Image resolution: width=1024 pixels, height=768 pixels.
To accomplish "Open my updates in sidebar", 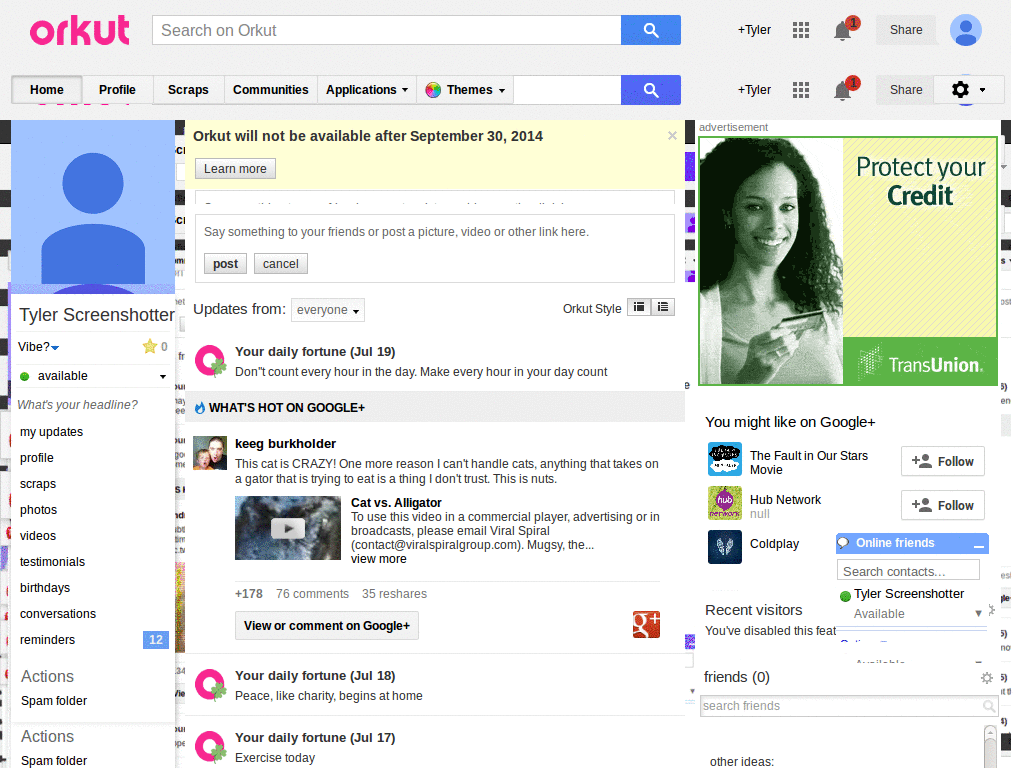I will (x=52, y=432).
